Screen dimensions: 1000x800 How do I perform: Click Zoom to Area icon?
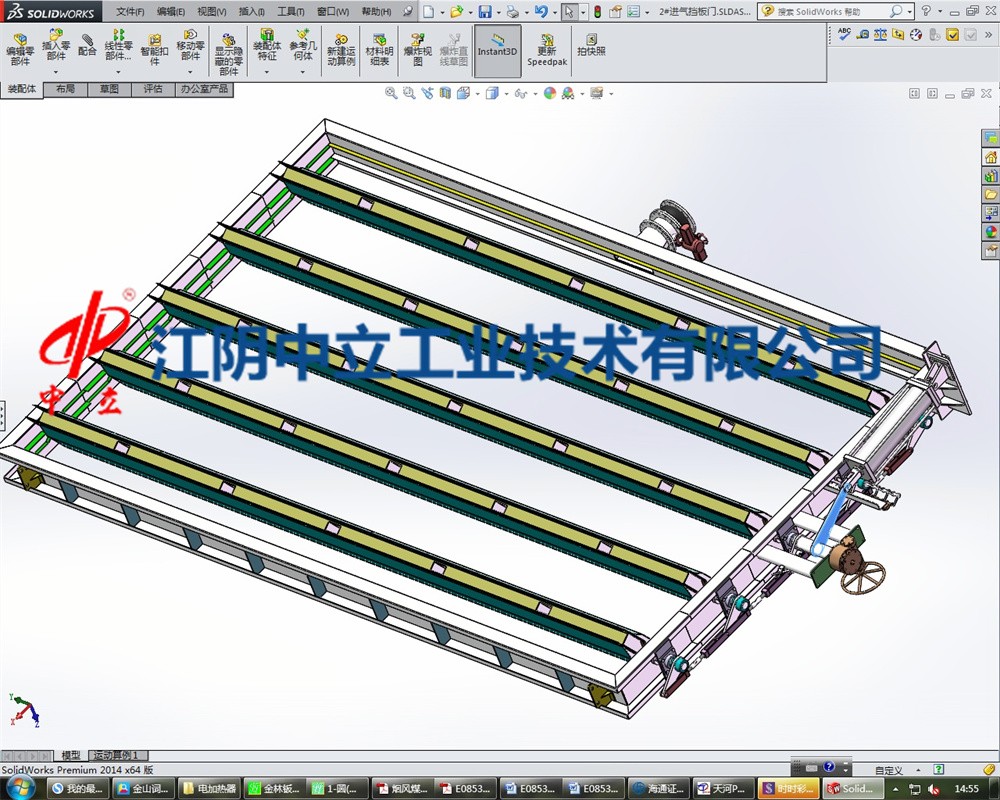point(409,93)
